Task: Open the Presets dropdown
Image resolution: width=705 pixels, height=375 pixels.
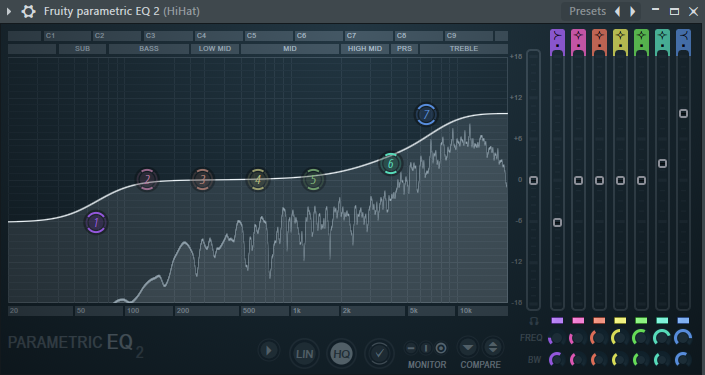Action: pyautogui.click(x=587, y=11)
